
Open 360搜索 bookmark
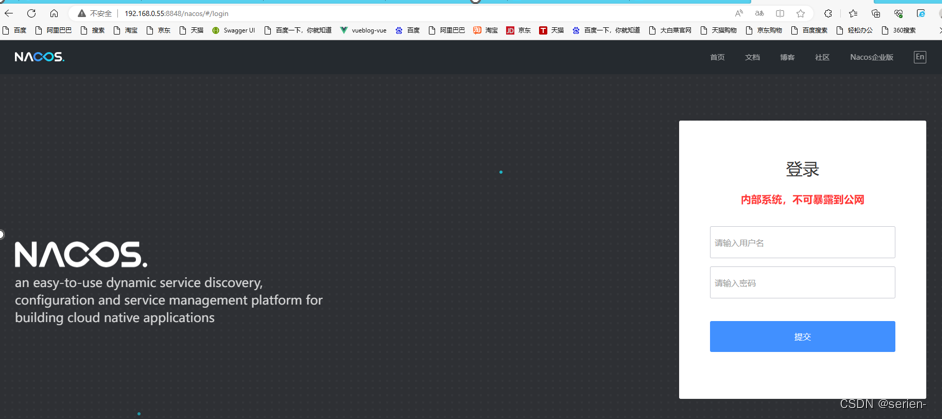899,30
